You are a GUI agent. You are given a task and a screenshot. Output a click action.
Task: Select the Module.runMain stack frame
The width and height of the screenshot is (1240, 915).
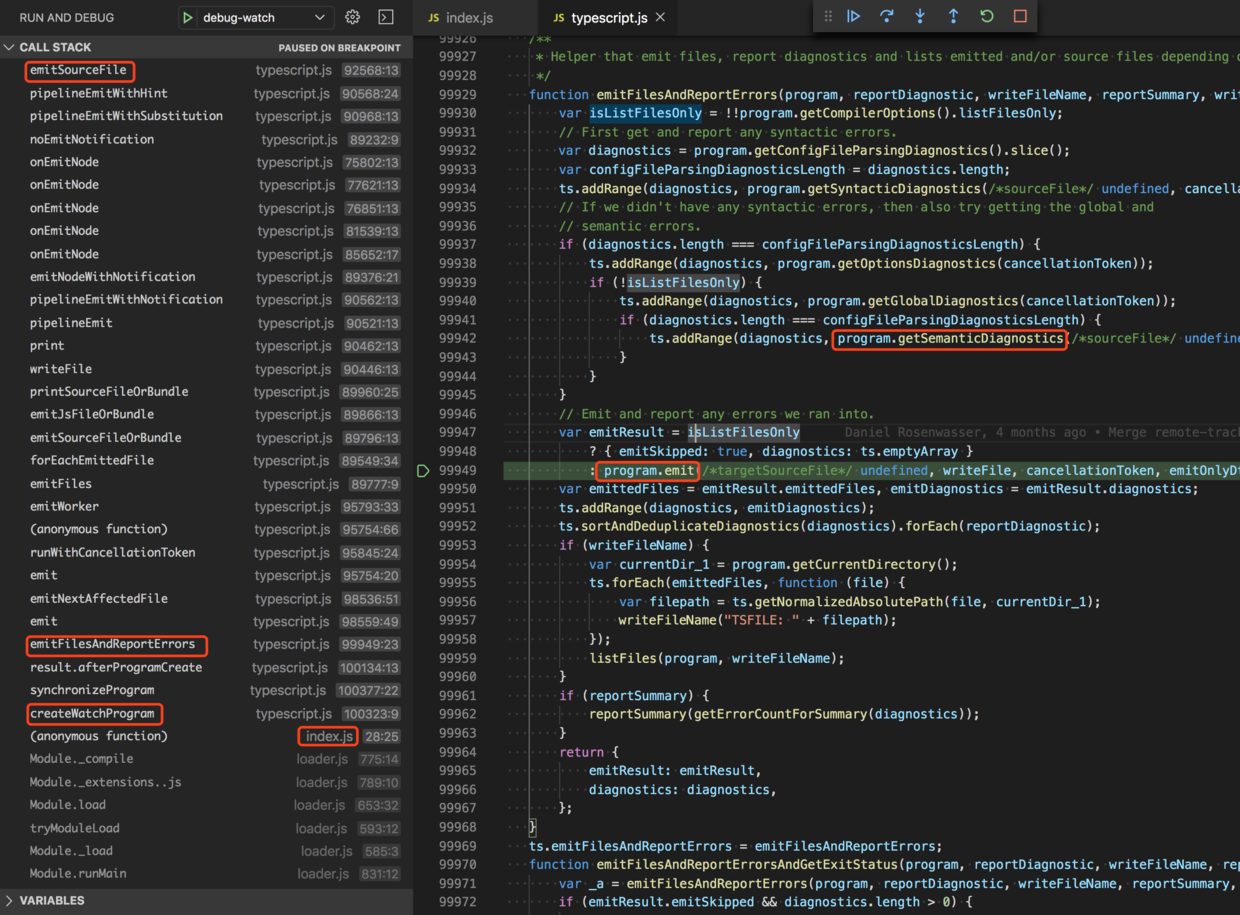[x=78, y=873]
